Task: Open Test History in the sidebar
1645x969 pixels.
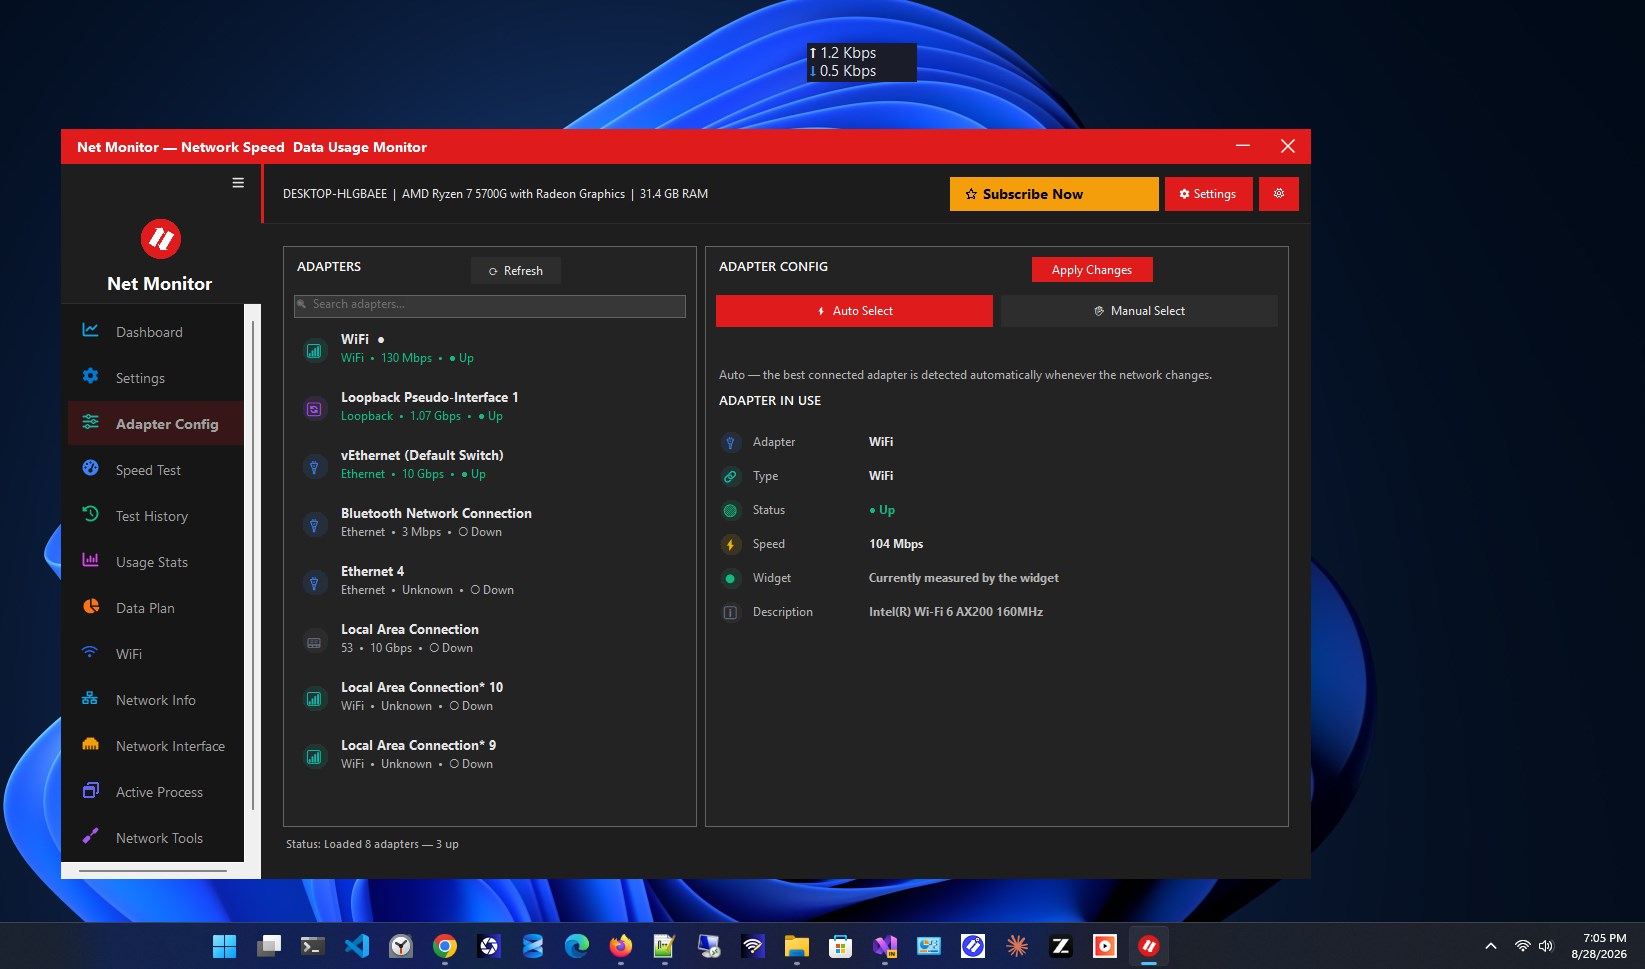Action: [x=156, y=516]
